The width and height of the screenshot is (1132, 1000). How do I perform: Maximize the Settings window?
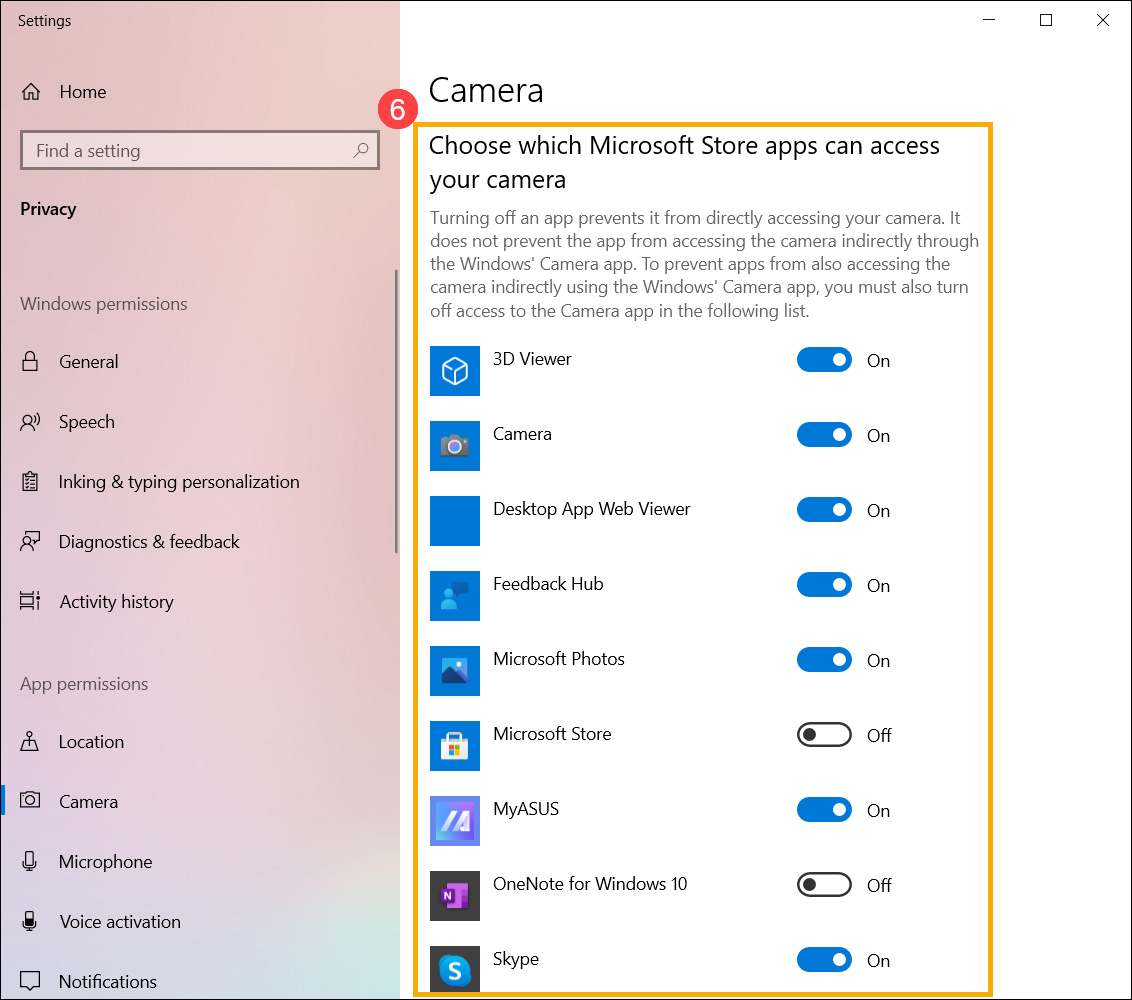point(1045,20)
